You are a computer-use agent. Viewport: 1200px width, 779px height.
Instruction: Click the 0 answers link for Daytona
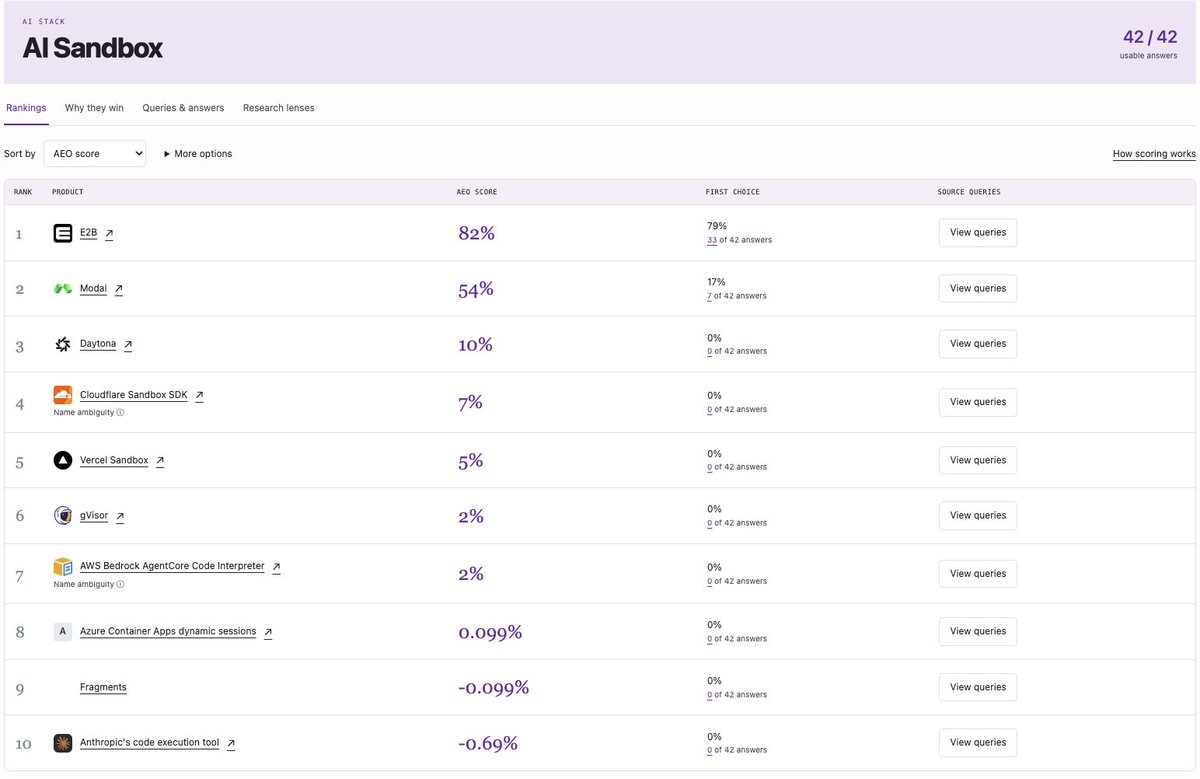[x=709, y=351]
